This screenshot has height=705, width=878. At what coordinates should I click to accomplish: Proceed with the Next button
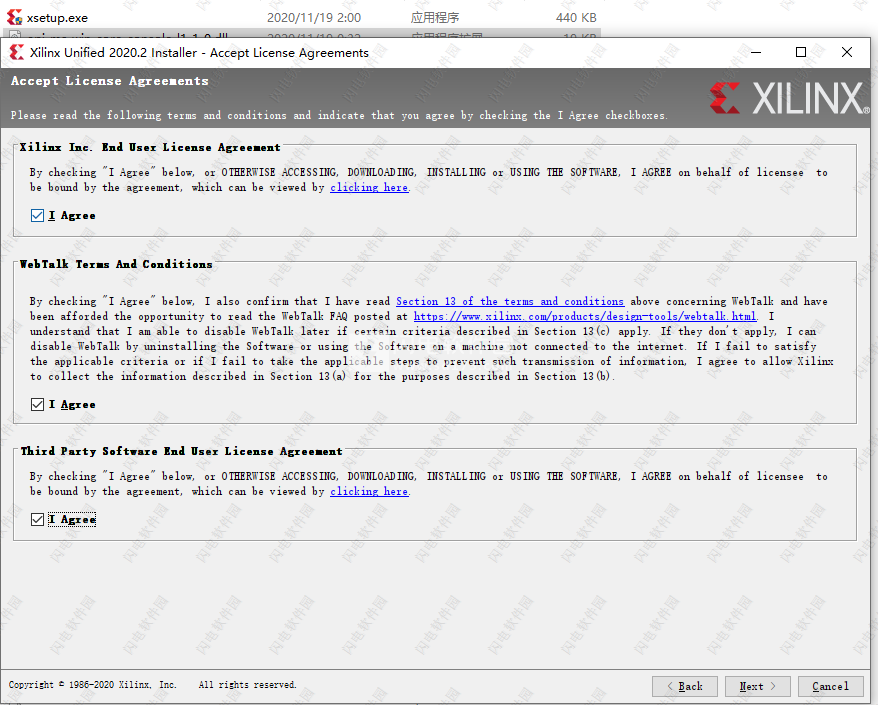[x=758, y=686]
